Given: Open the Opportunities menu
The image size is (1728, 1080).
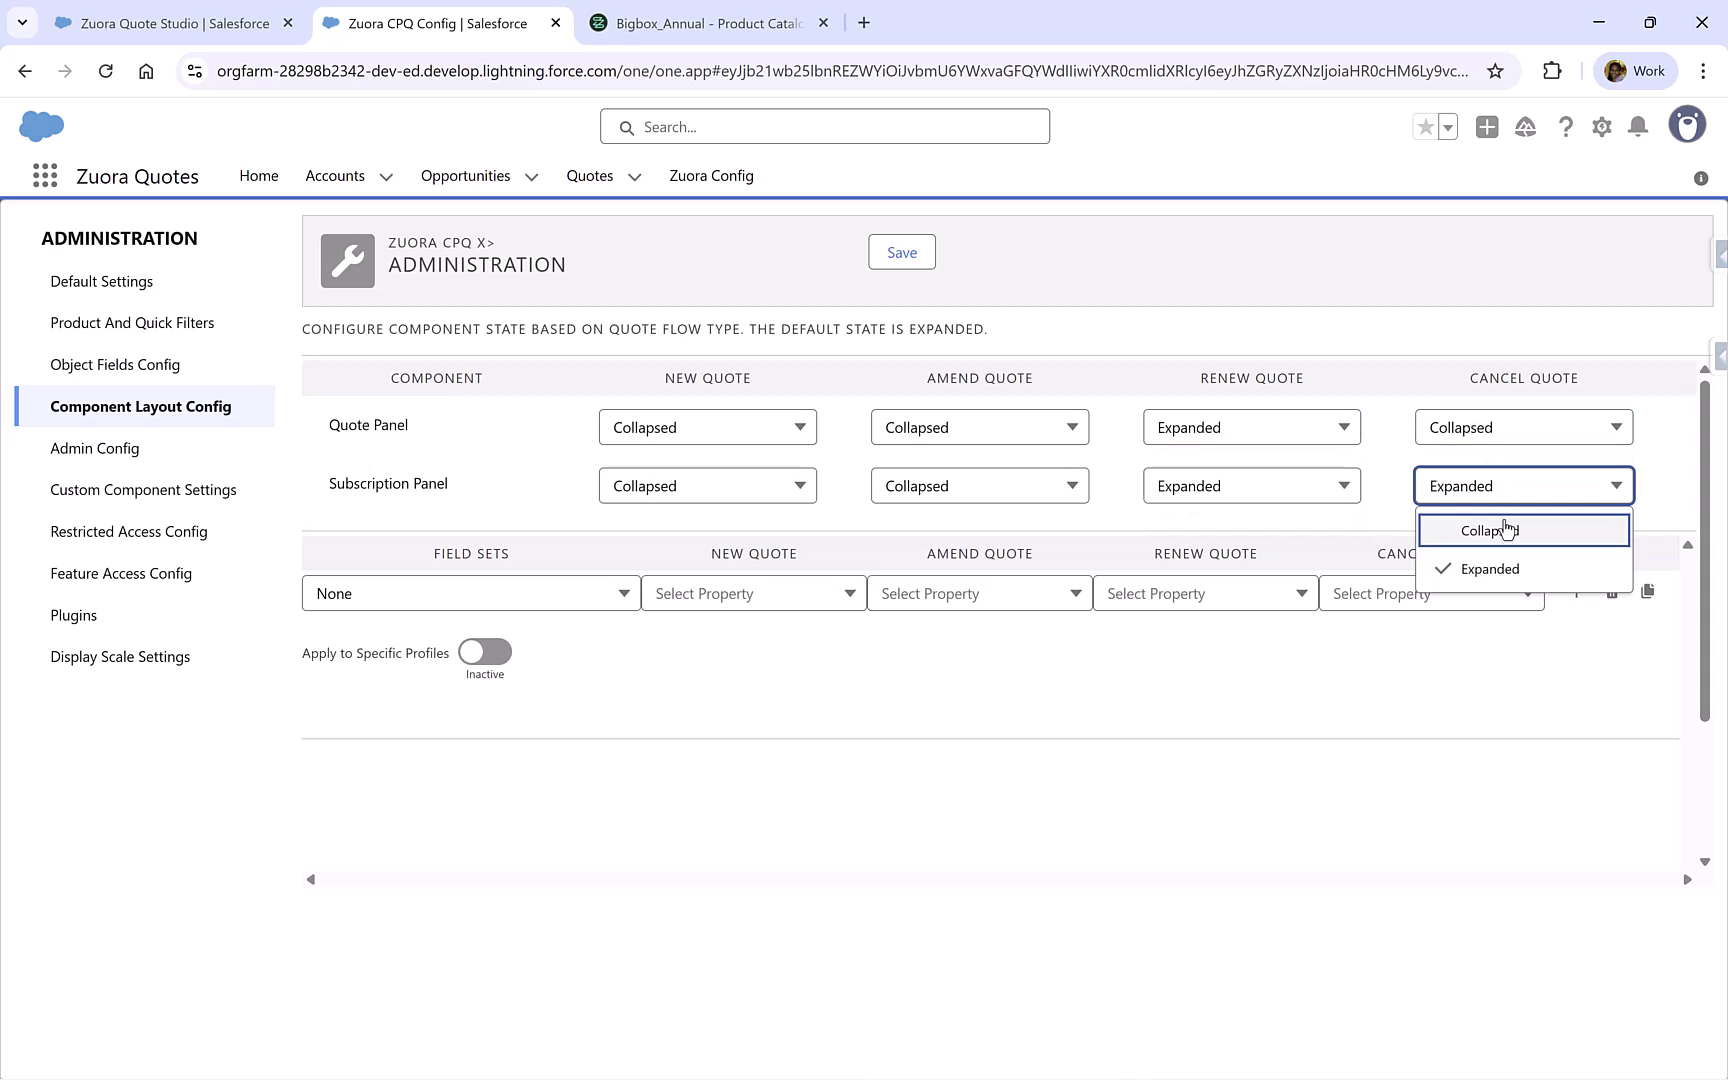Looking at the screenshot, I should (465, 175).
